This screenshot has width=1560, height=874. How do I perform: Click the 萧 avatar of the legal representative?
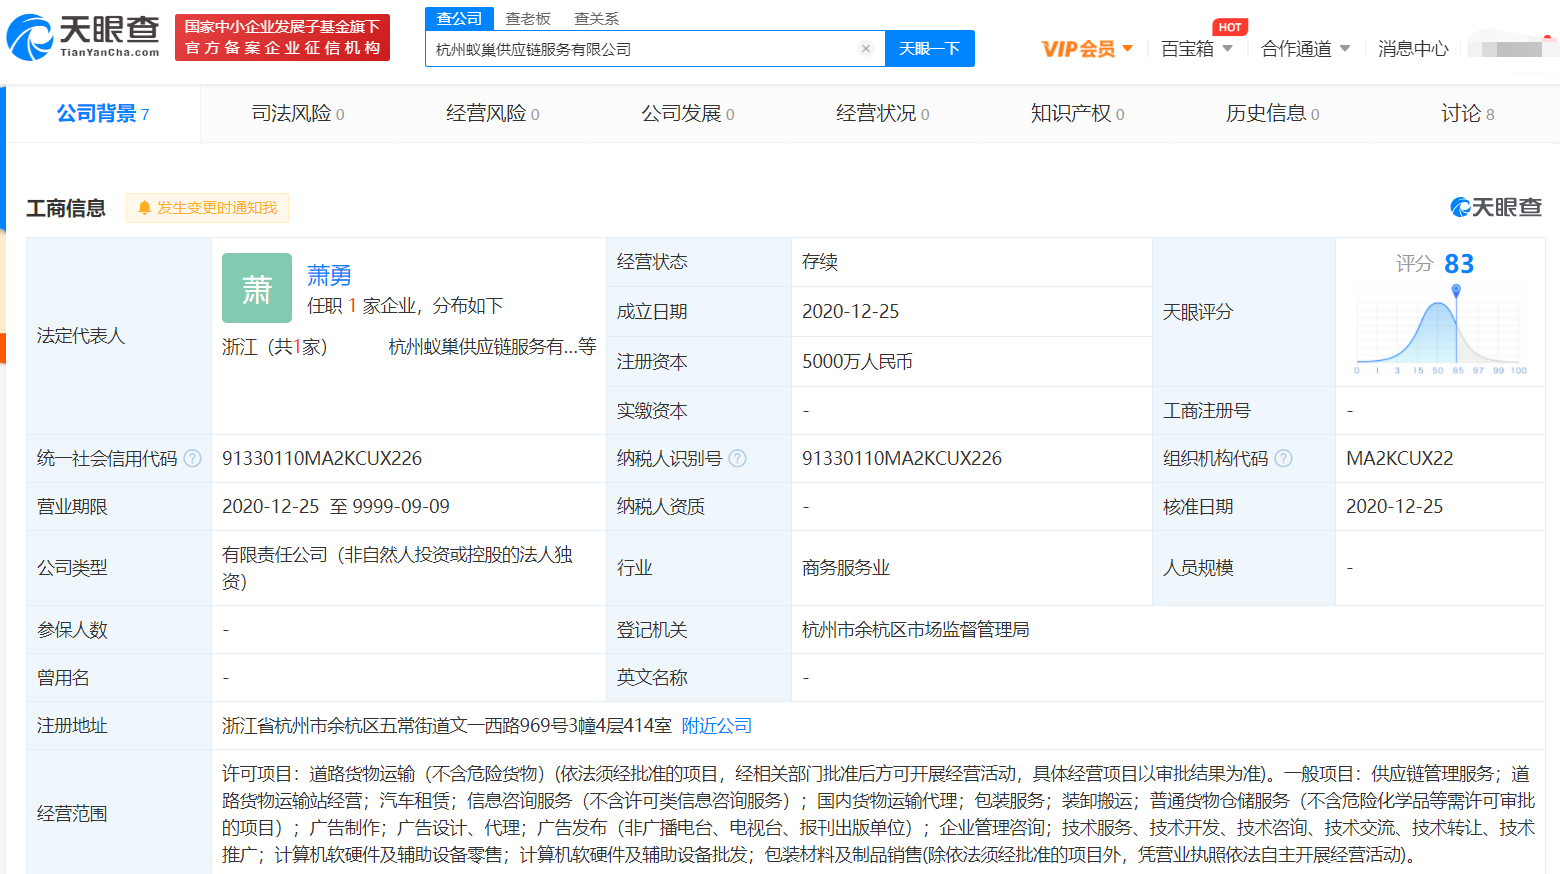pyautogui.click(x=257, y=288)
